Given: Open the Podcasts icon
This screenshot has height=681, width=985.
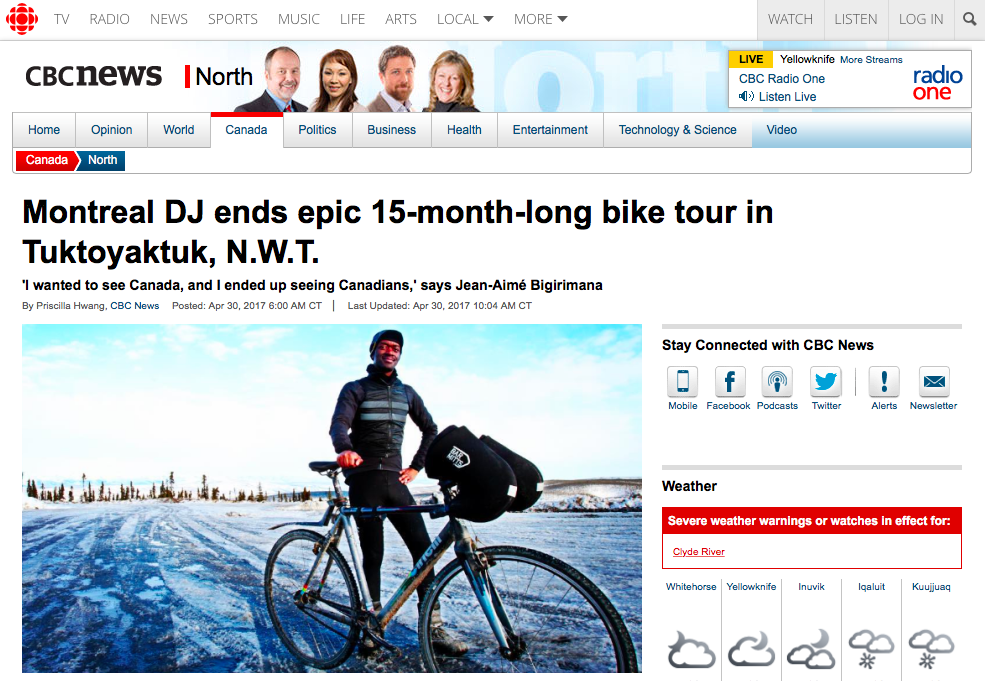Looking at the screenshot, I should point(777,381).
